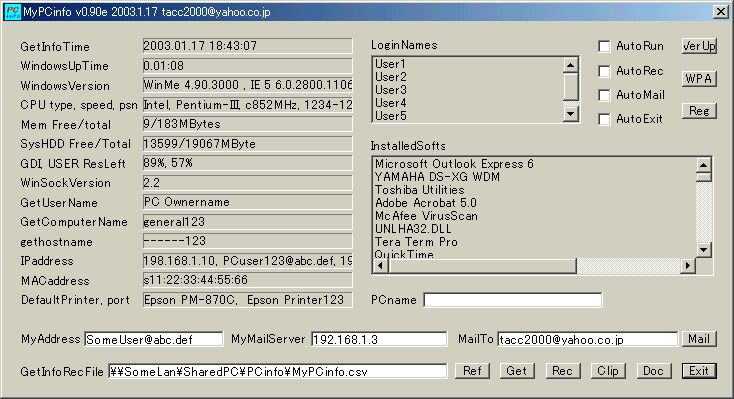Image resolution: width=734 pixels, height=399 pixels.
Task: Click InstalledSofts scroll down arrow
Action: 704,250
